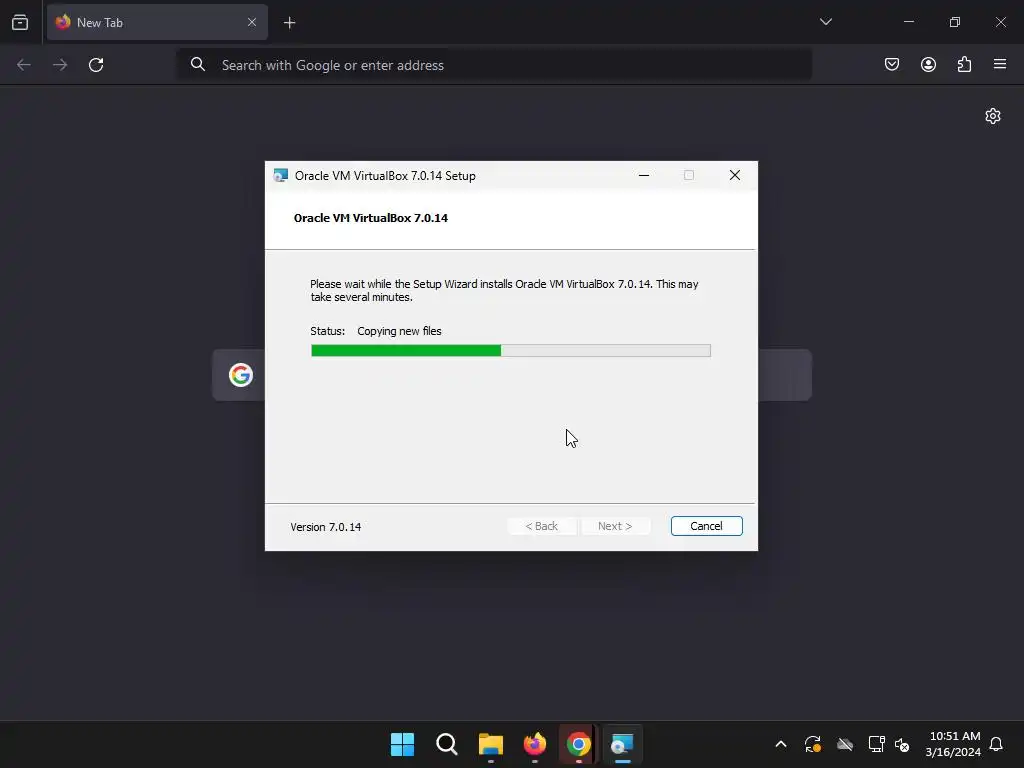This screenshot has height=768, width=1024.
Task: Open the notifications bell
Action: tap(996, 744)
